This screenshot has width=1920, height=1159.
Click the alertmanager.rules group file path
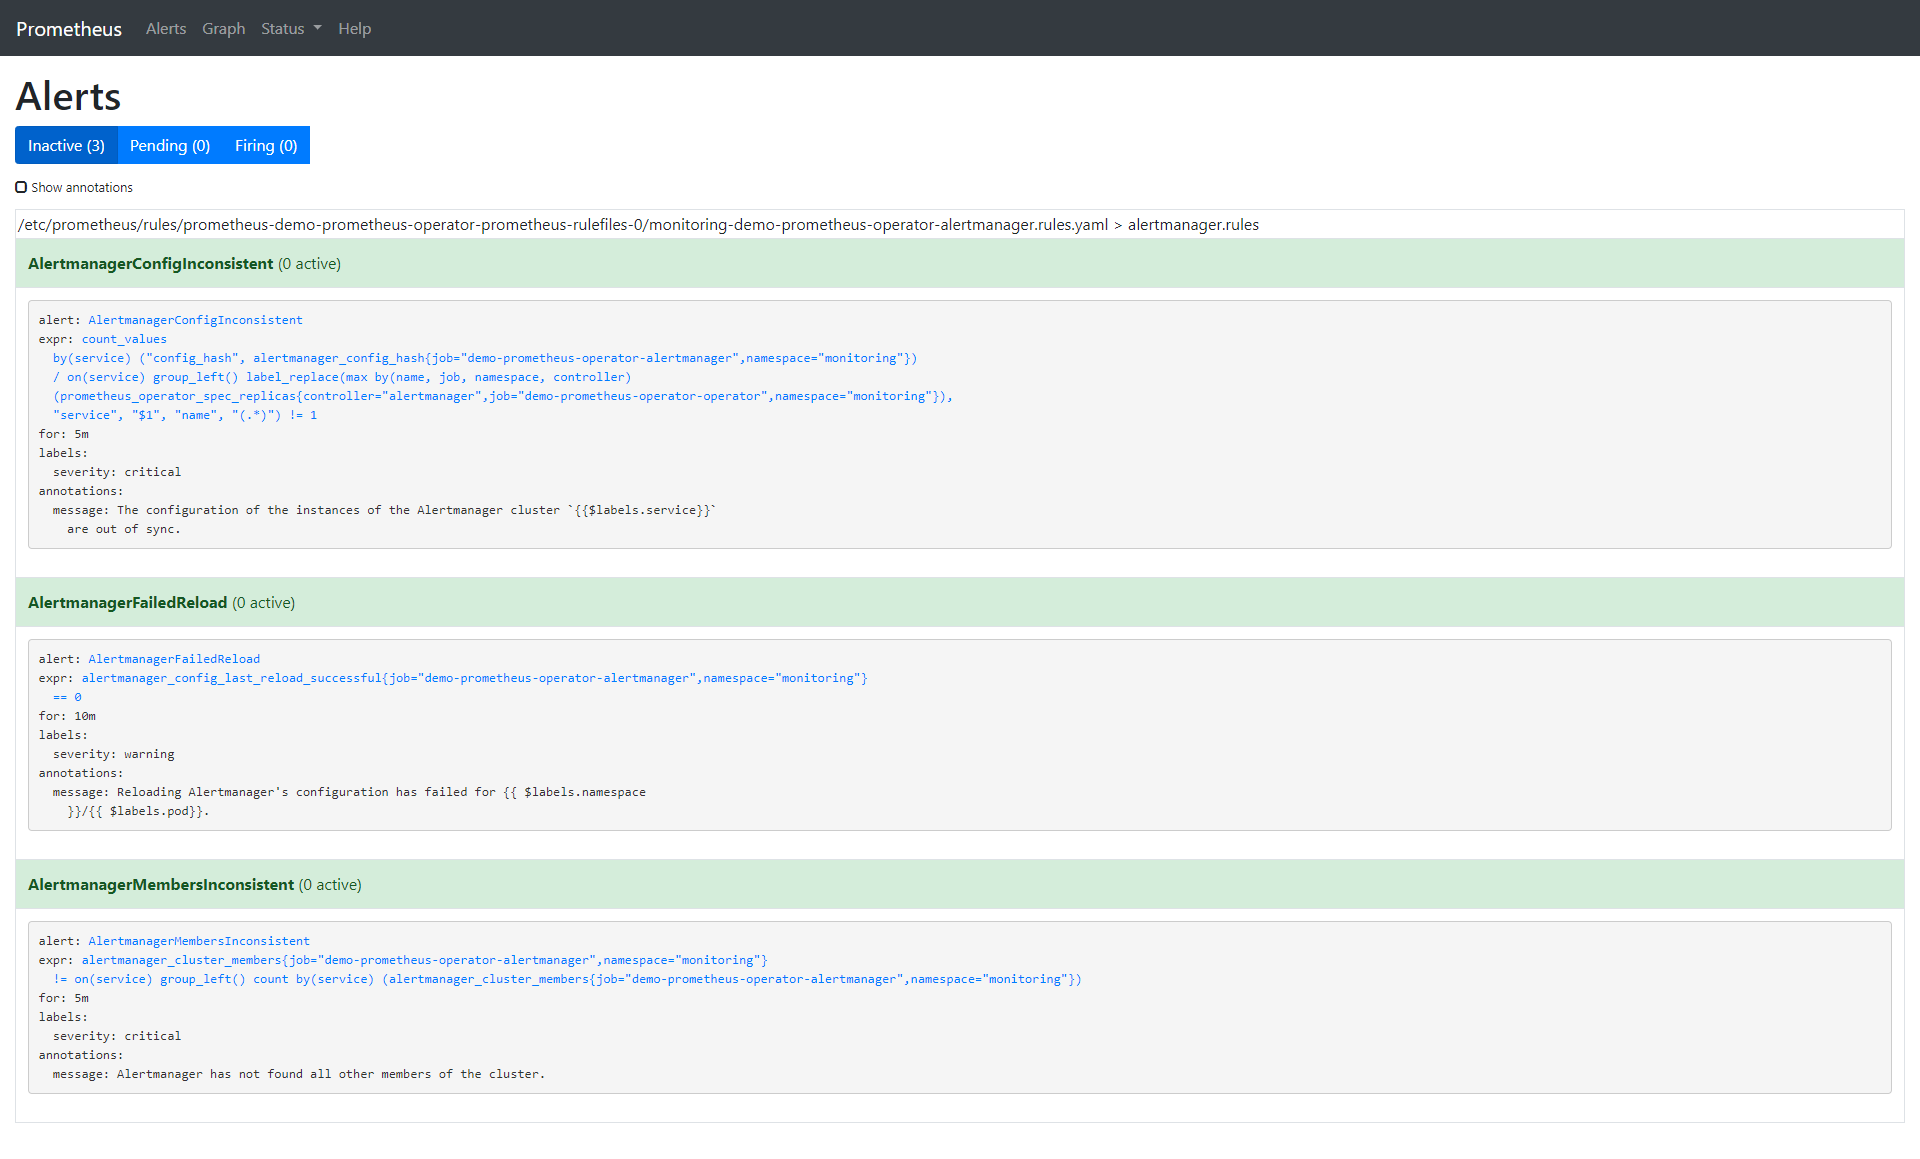coord(638,224)
